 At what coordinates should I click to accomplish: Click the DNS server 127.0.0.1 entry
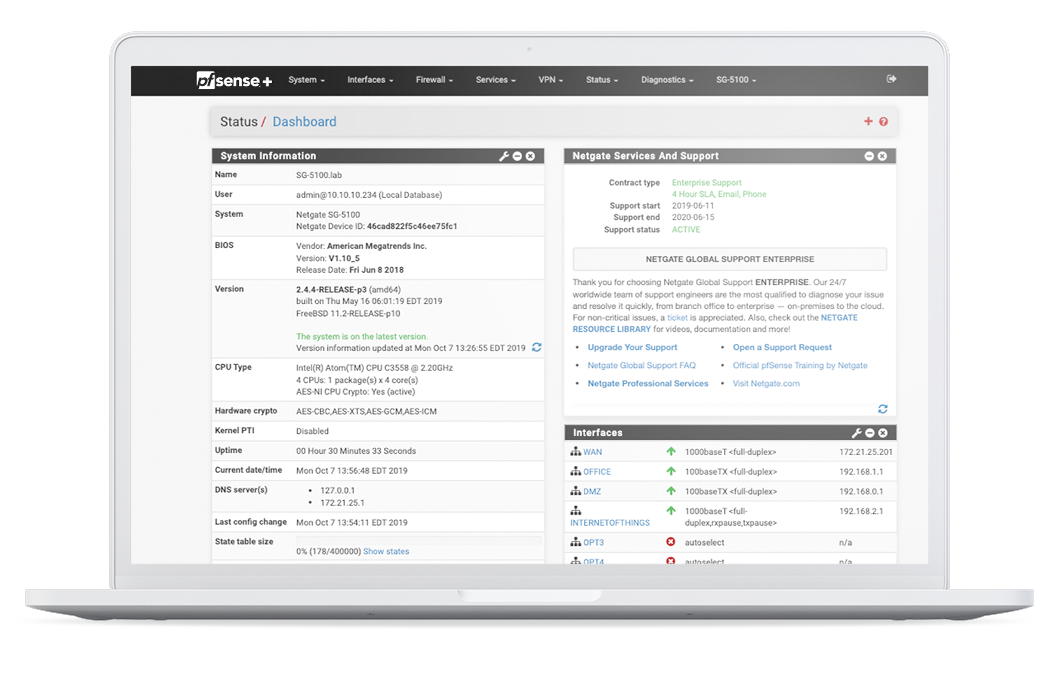(337, 491)
